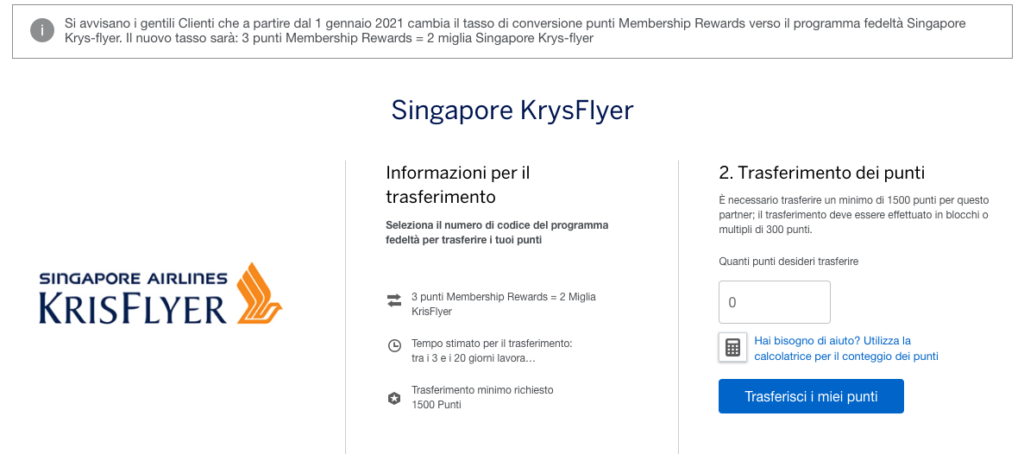Focus the points amount input field
This screenshot has height=467, width=1024.
pos(775,302)
